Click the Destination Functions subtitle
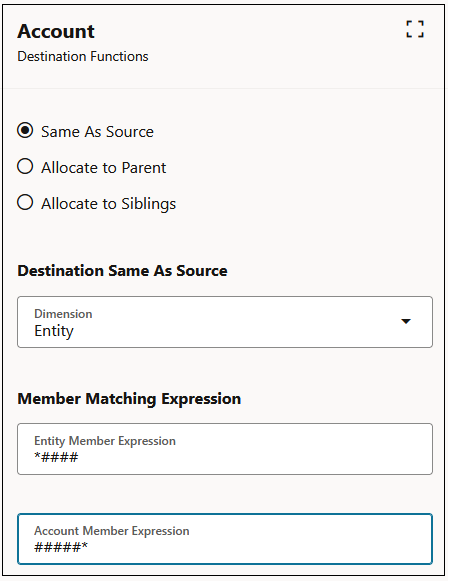 pyautogui.click(x=83, y=56)
